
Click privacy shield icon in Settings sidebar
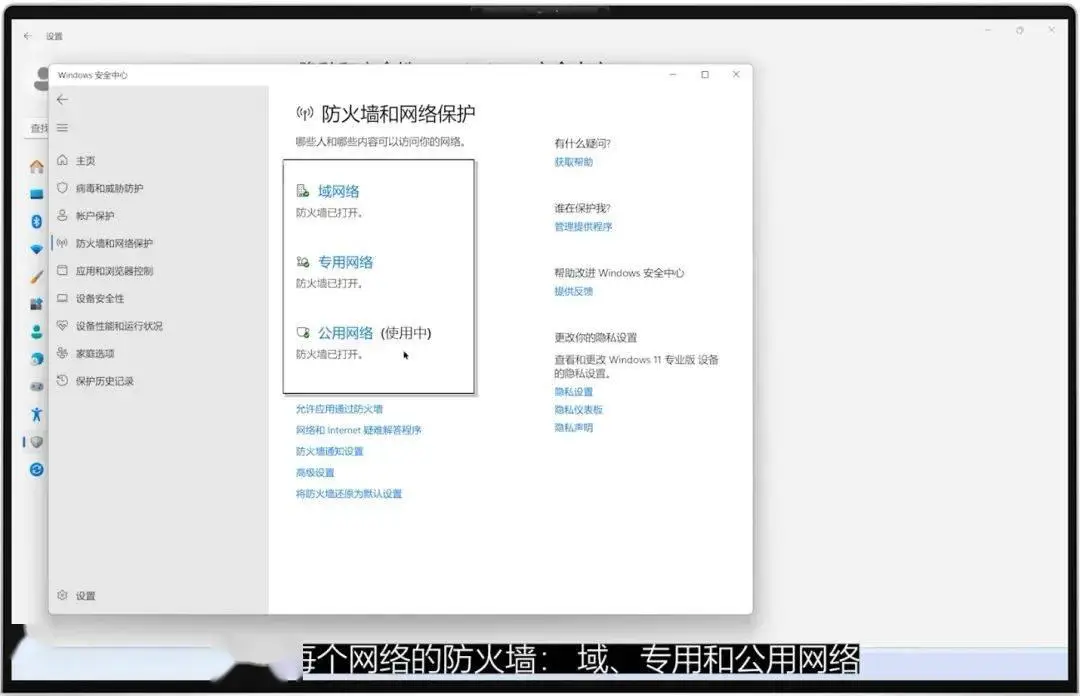pyautogui.click(x=37, y=442)
